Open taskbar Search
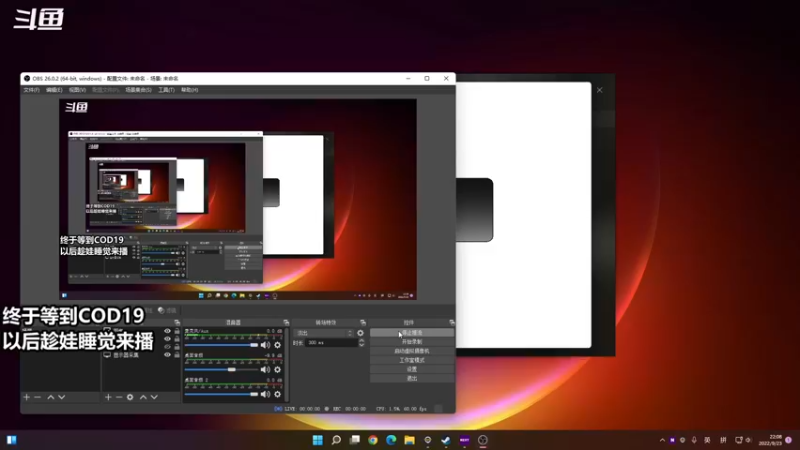Image resolution: width=800 pixels, height=450 pixels. [336, 440]
